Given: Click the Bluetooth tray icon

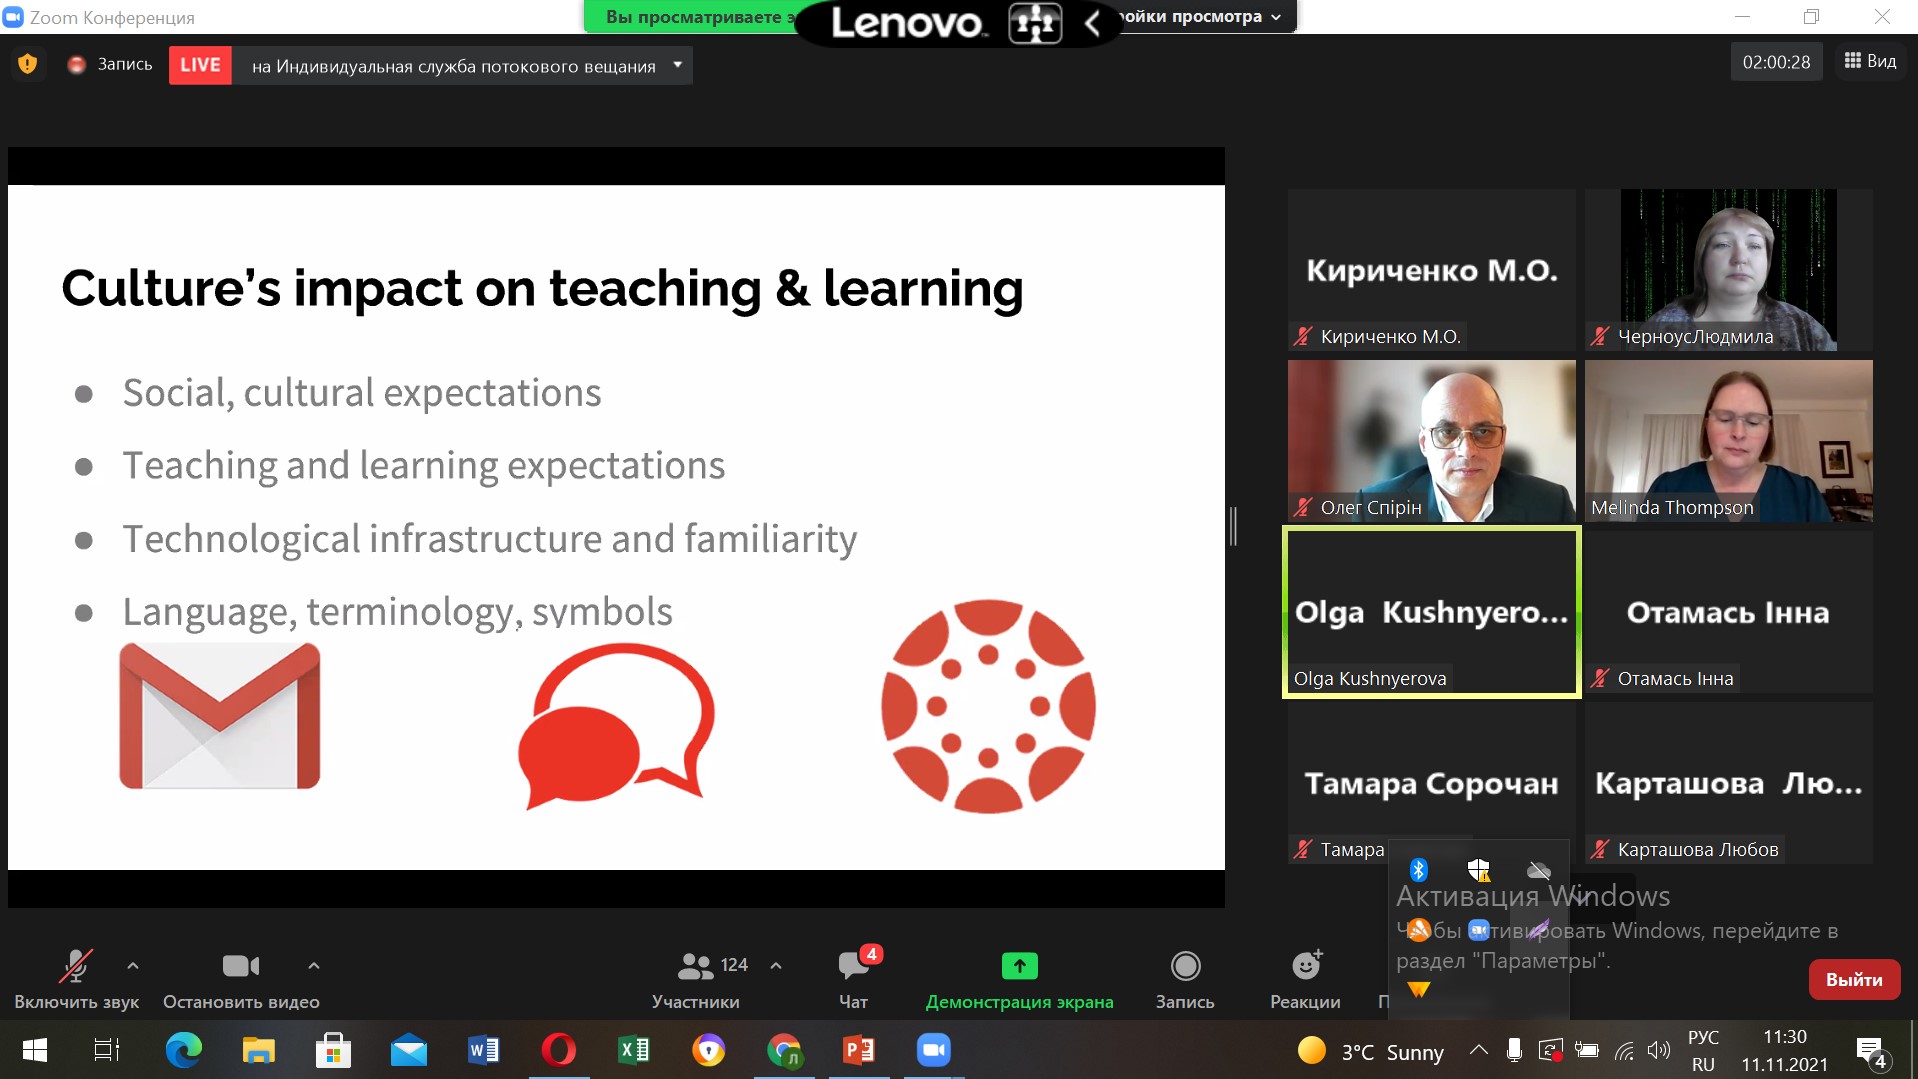Looking at the screenshot, I should point(1418,869).
